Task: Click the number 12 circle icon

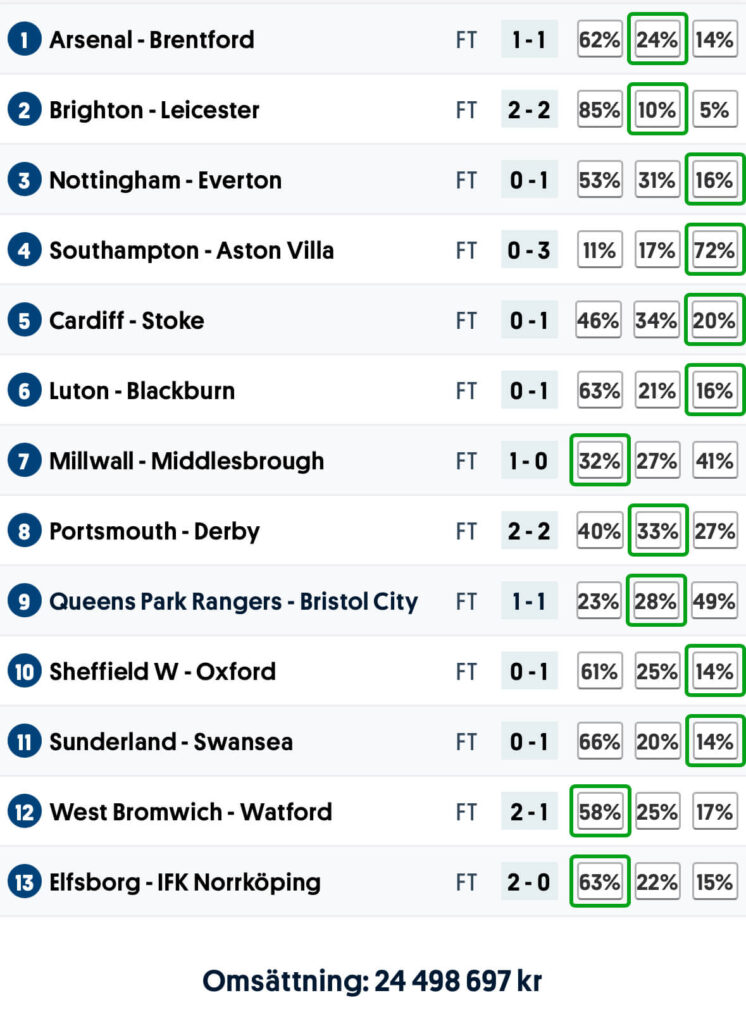Action: point(24,812)
